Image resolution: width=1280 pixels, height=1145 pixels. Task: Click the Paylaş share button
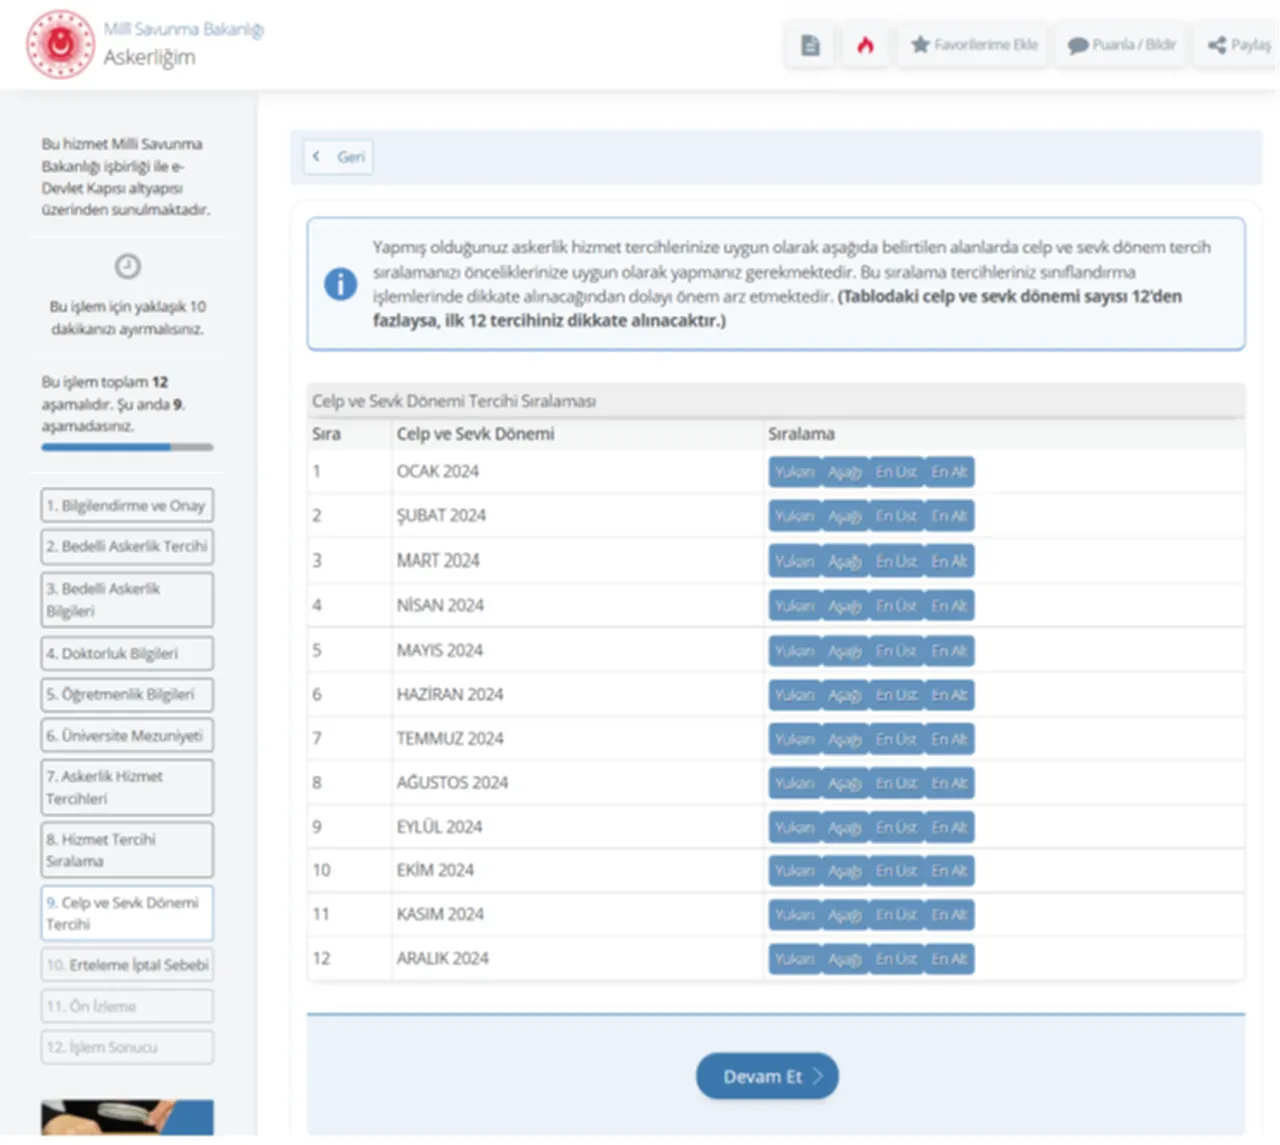[x=1239, y=45]
